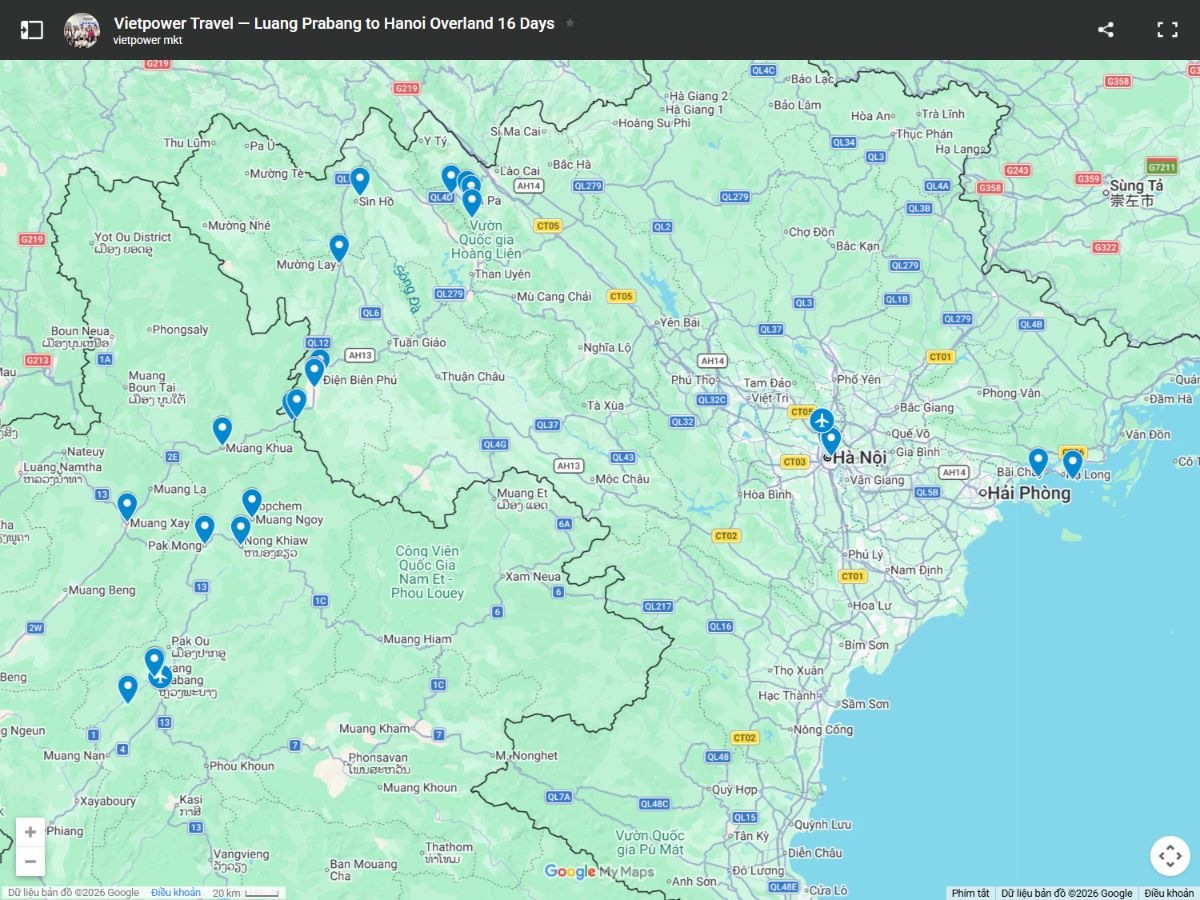Click the Xam Neua town label
The image size is (1200, 900).
533,577
